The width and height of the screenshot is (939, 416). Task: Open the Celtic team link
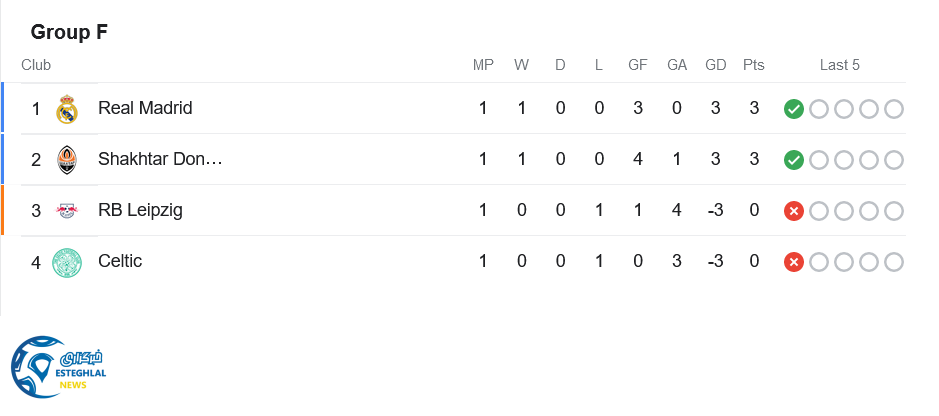pos(120,261)
